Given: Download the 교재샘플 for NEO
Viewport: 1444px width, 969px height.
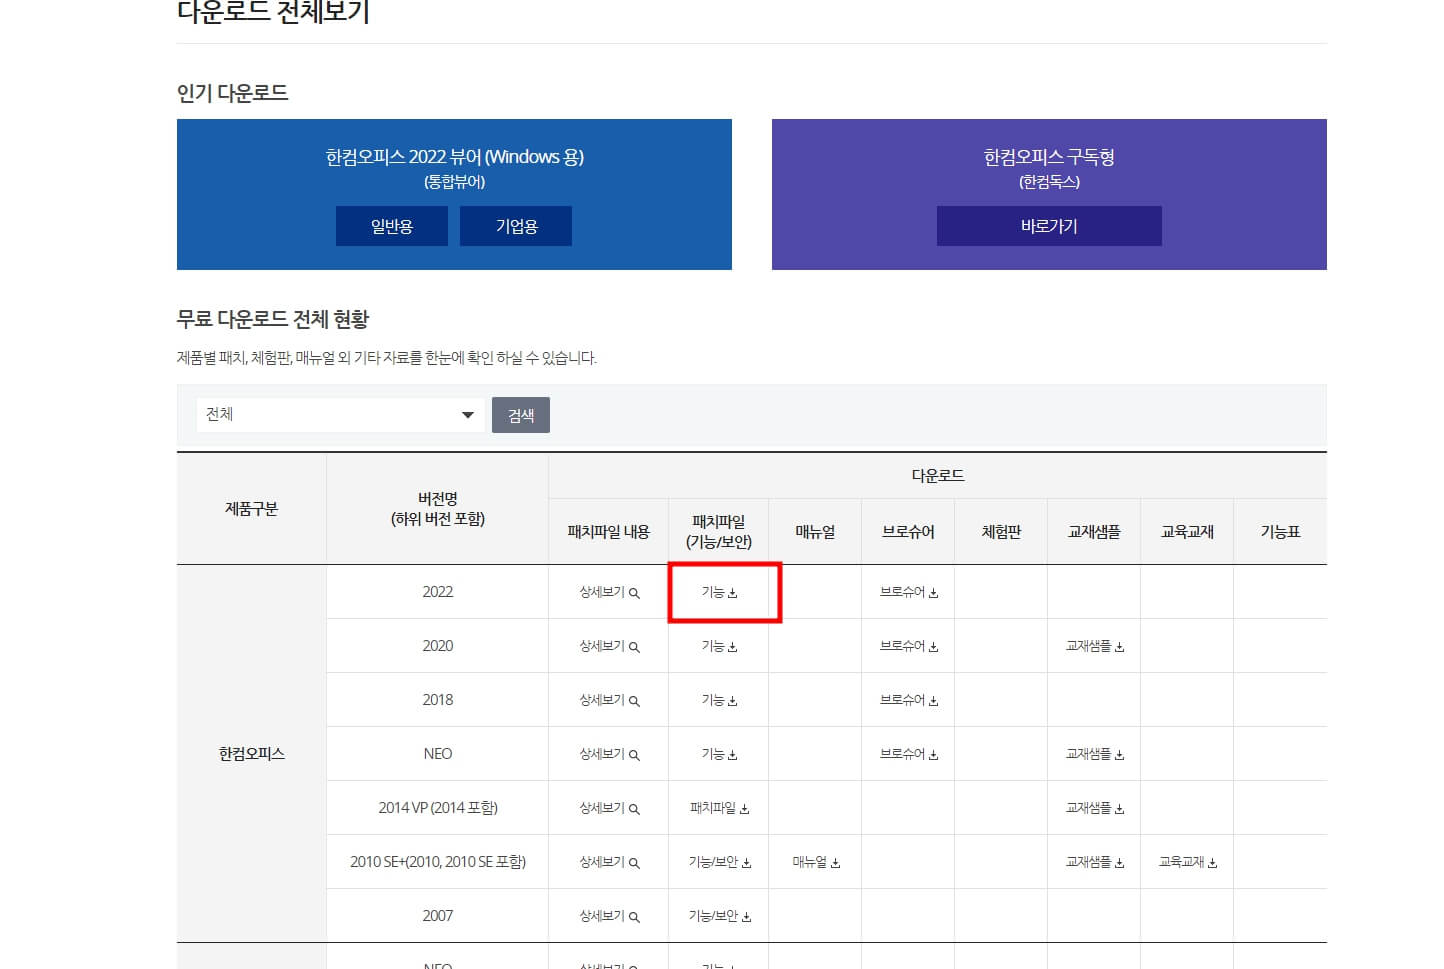Looking at the screenshot, I should (1094, 754).
